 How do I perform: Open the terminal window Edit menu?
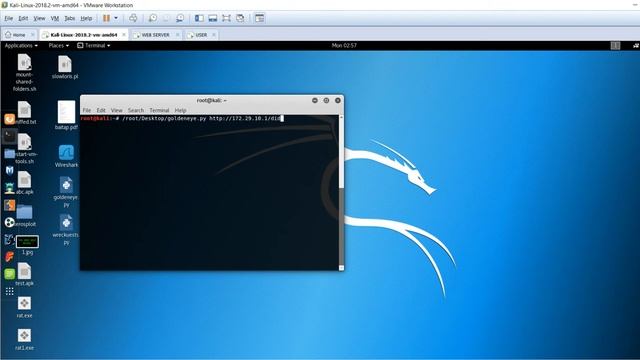pos(101,110)
